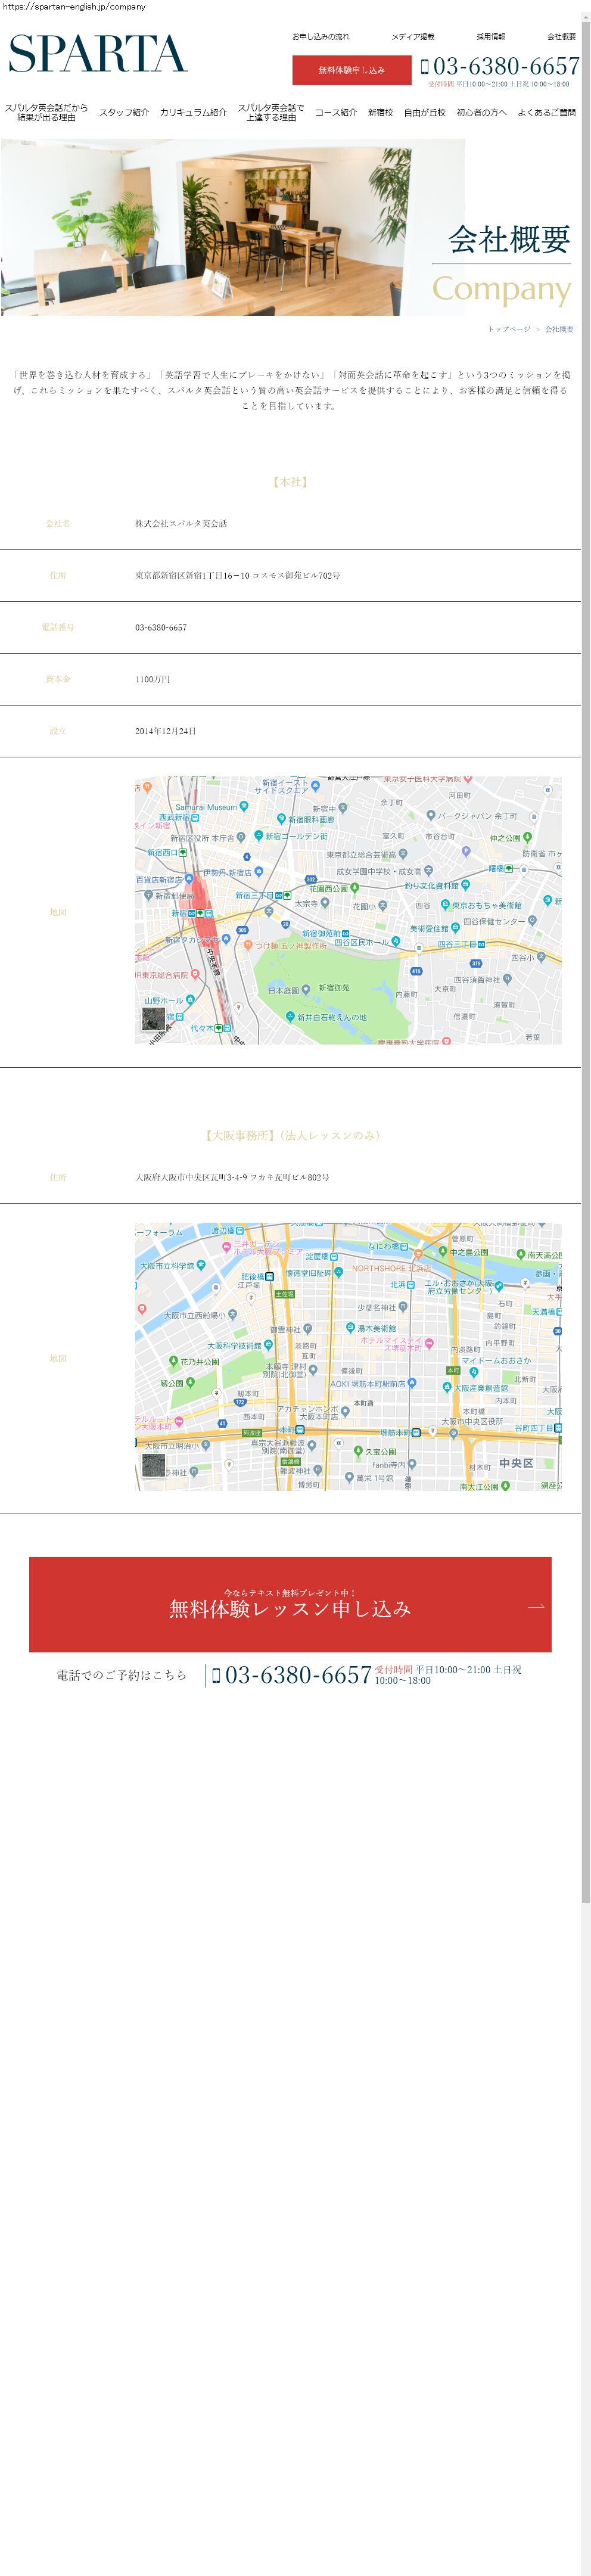Click 久宝公園 park marker
The height and width of the screenshot is (2576, 591).
[x=357, y=1450]
